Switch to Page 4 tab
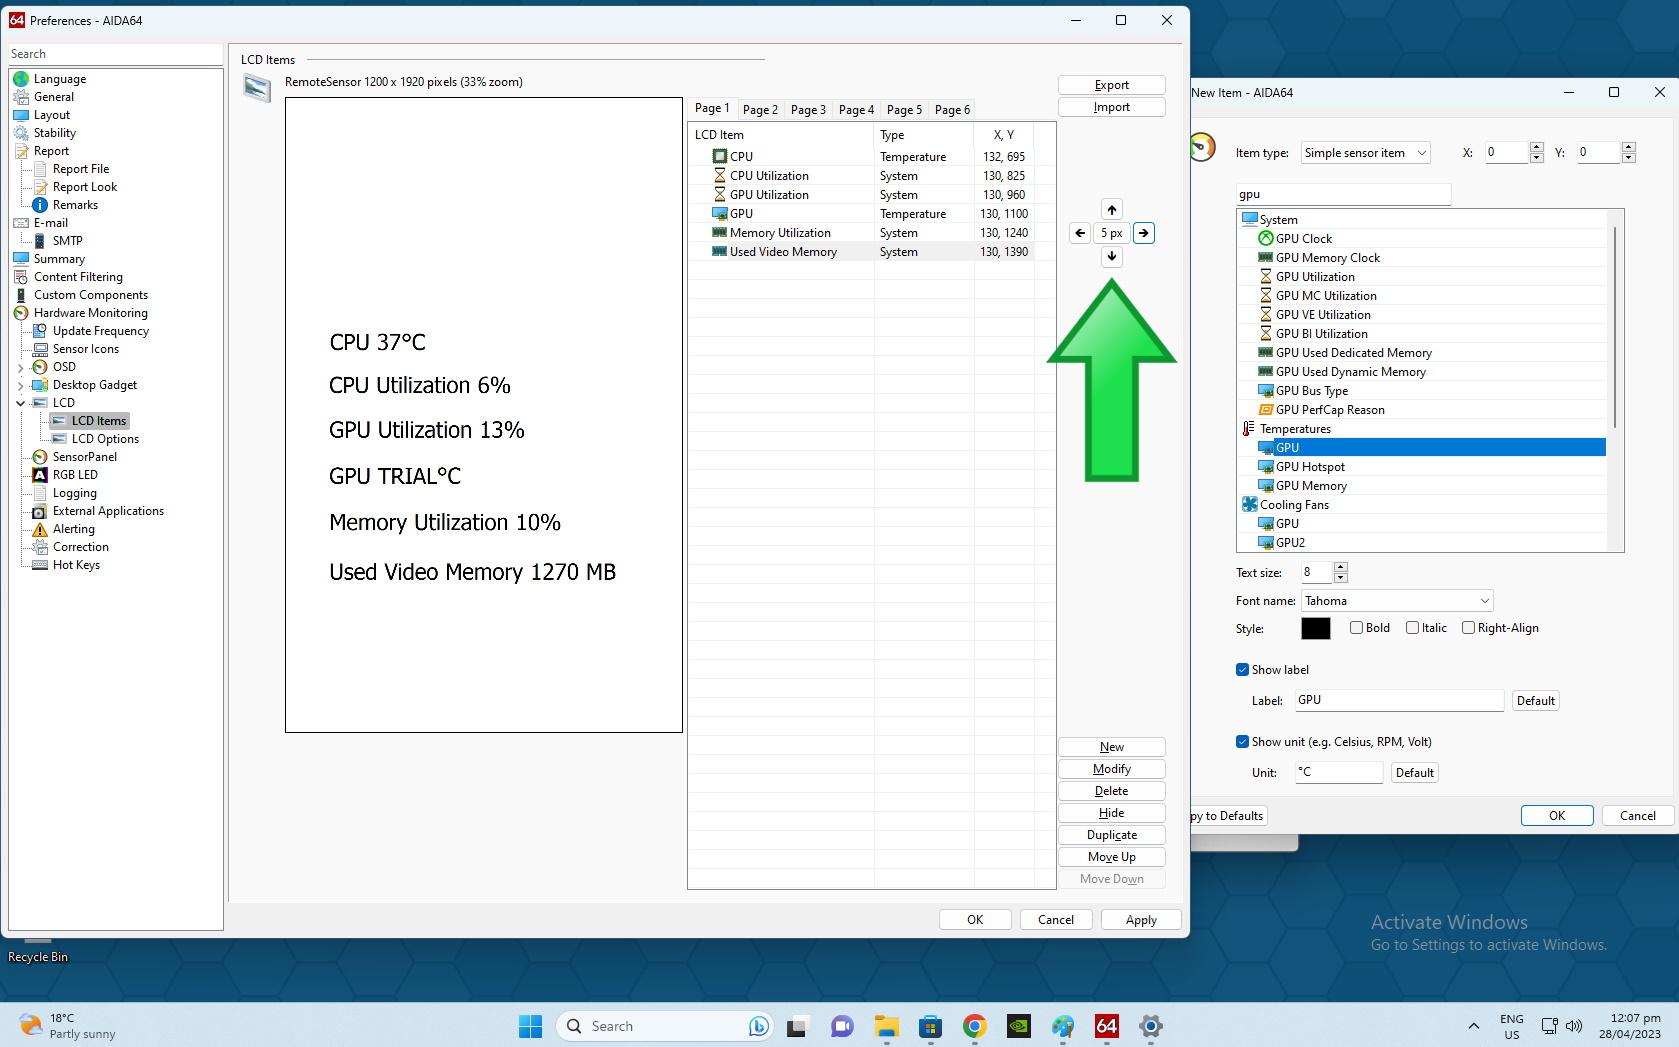The image size is (1679, 1047). click(x=856, y=110)
